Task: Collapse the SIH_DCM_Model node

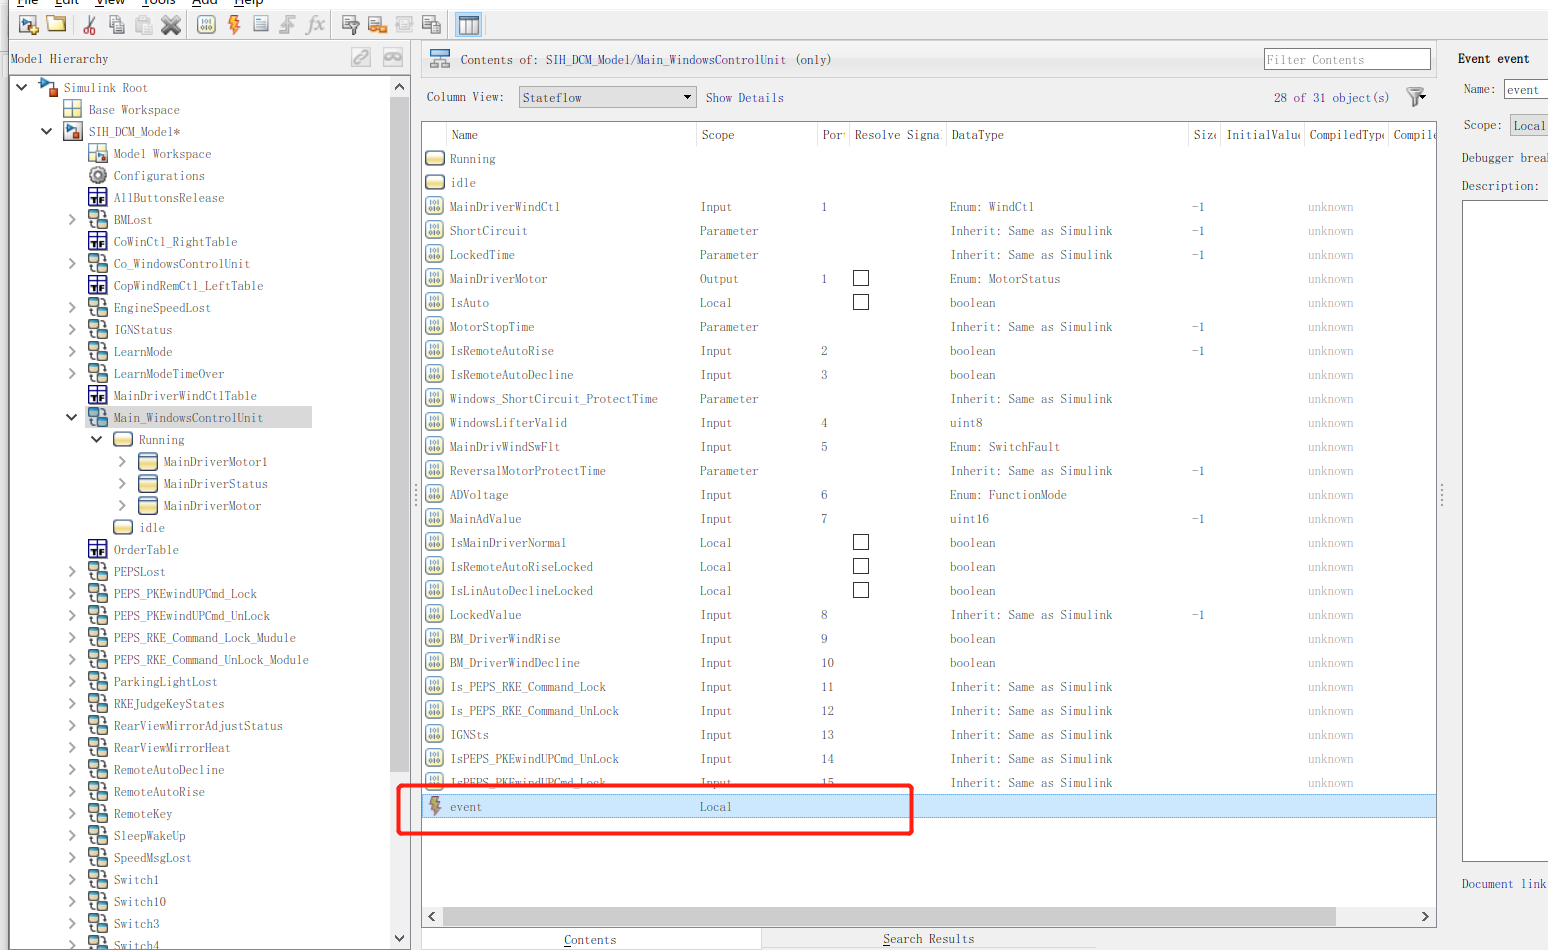Action: (46, 131)
